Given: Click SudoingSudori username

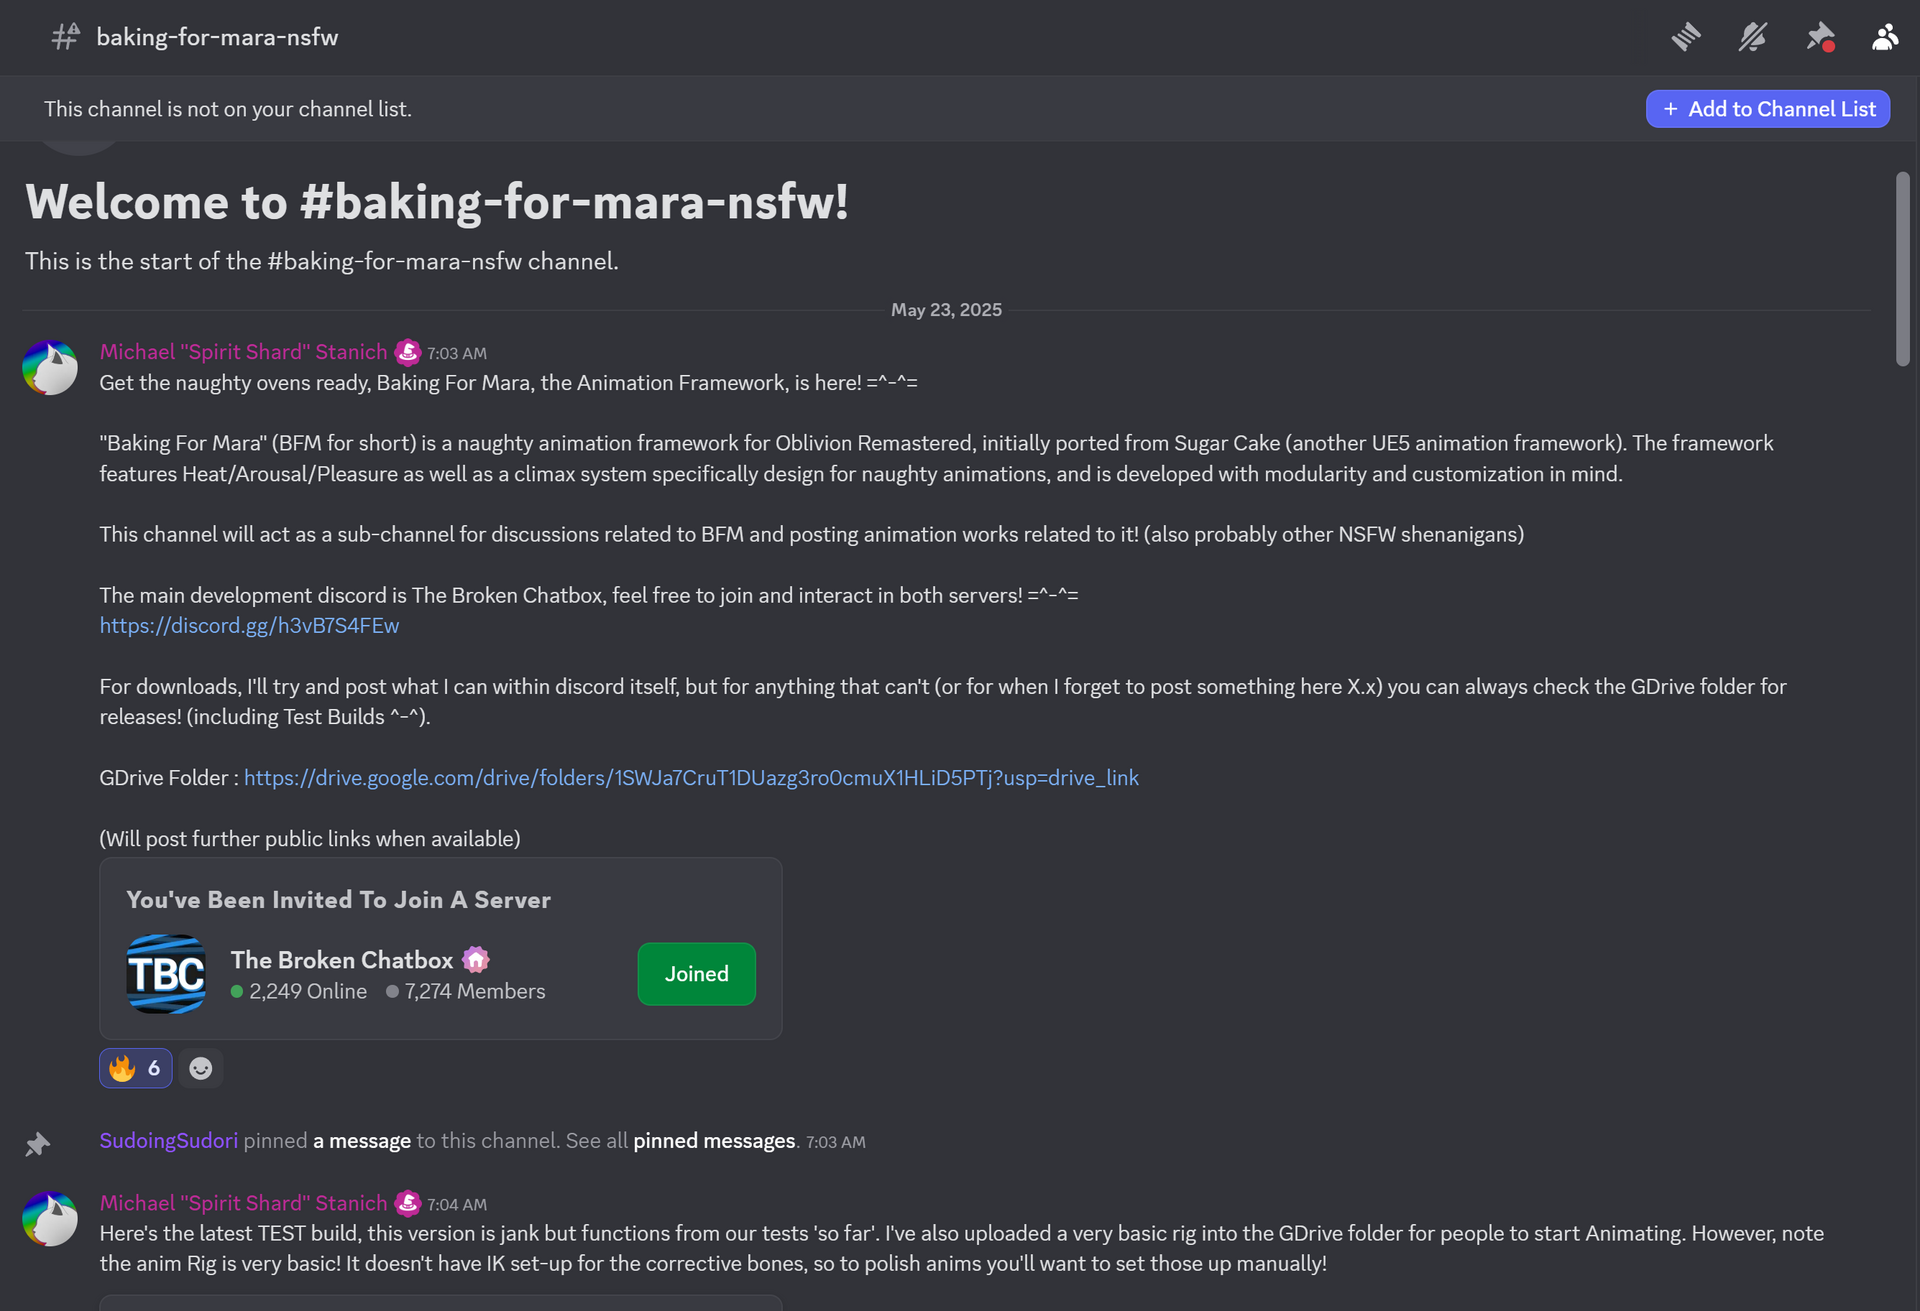Looking at the screenshot, I should tap(169, 1141).
